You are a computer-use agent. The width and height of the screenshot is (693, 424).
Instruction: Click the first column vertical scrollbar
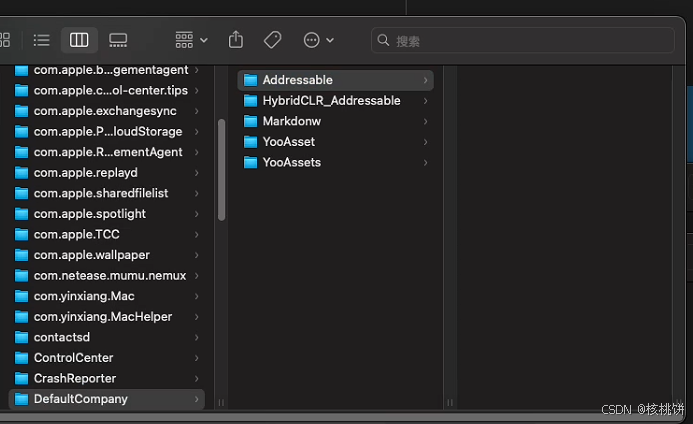[x=221, y=170]
